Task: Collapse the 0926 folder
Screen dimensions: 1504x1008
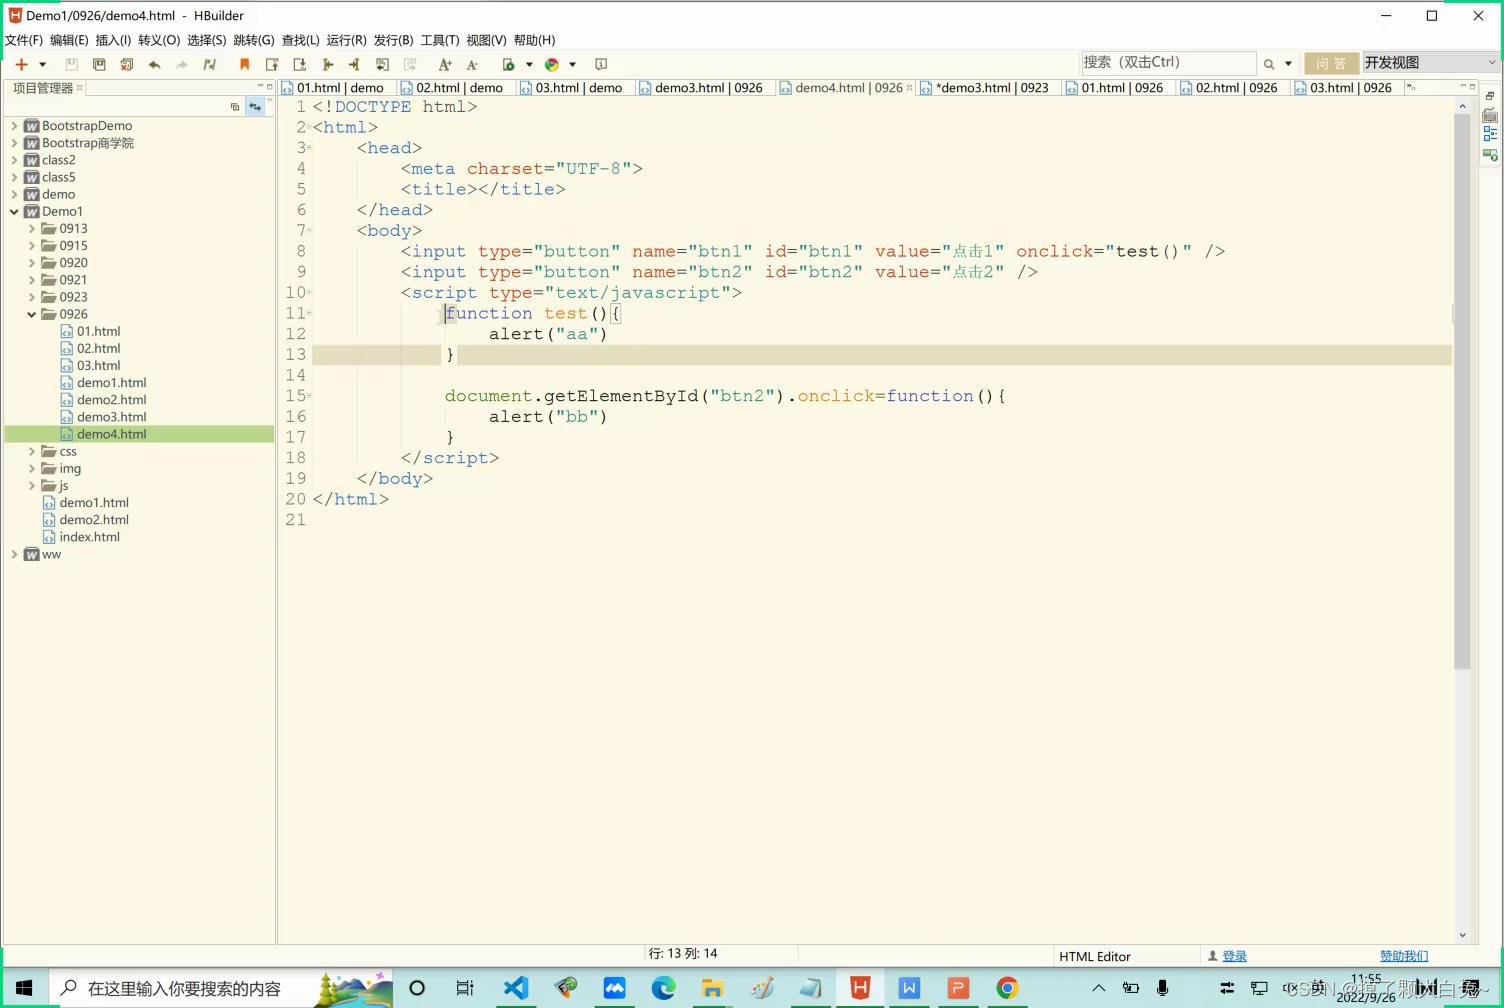Action: coord(31,314)
